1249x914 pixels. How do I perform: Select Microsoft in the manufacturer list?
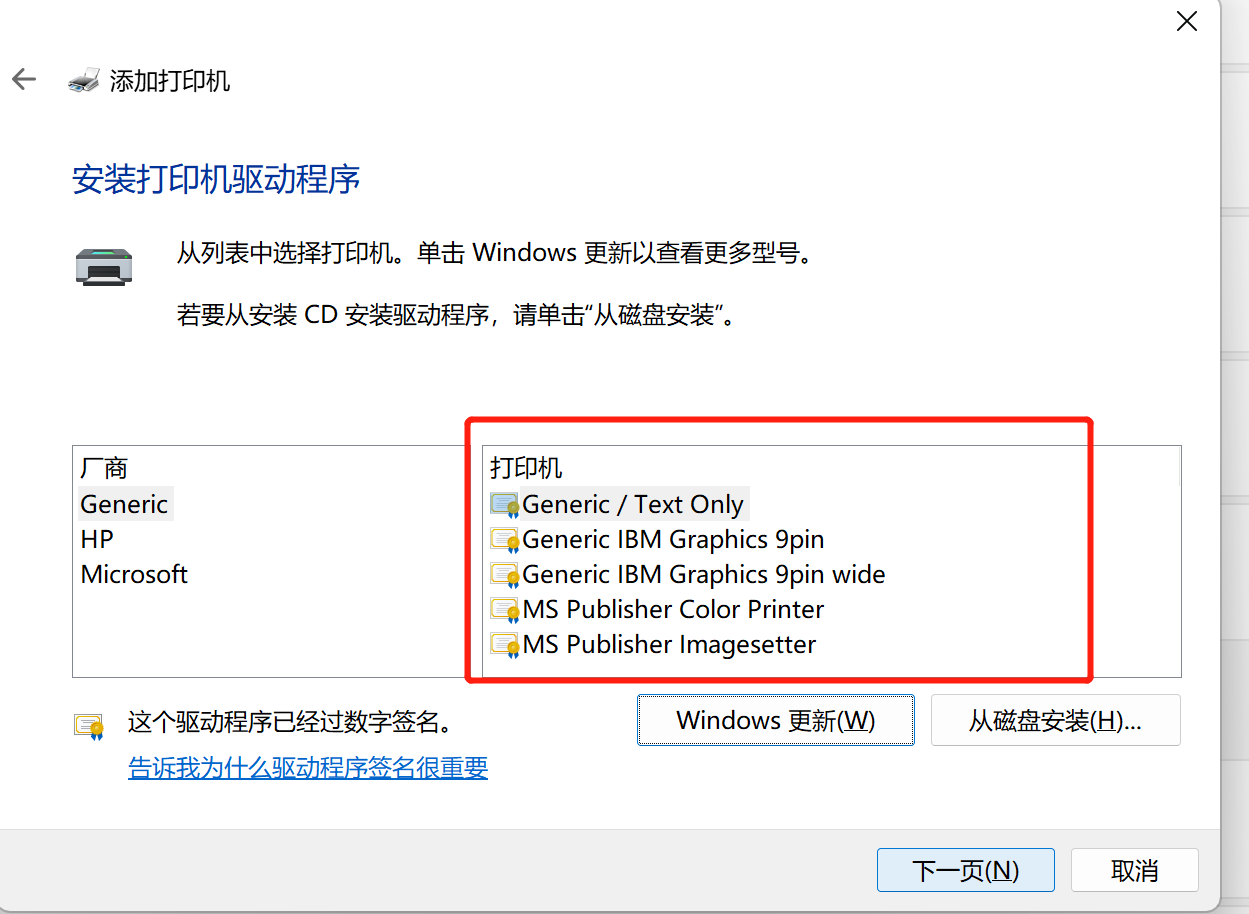(134, 574)
